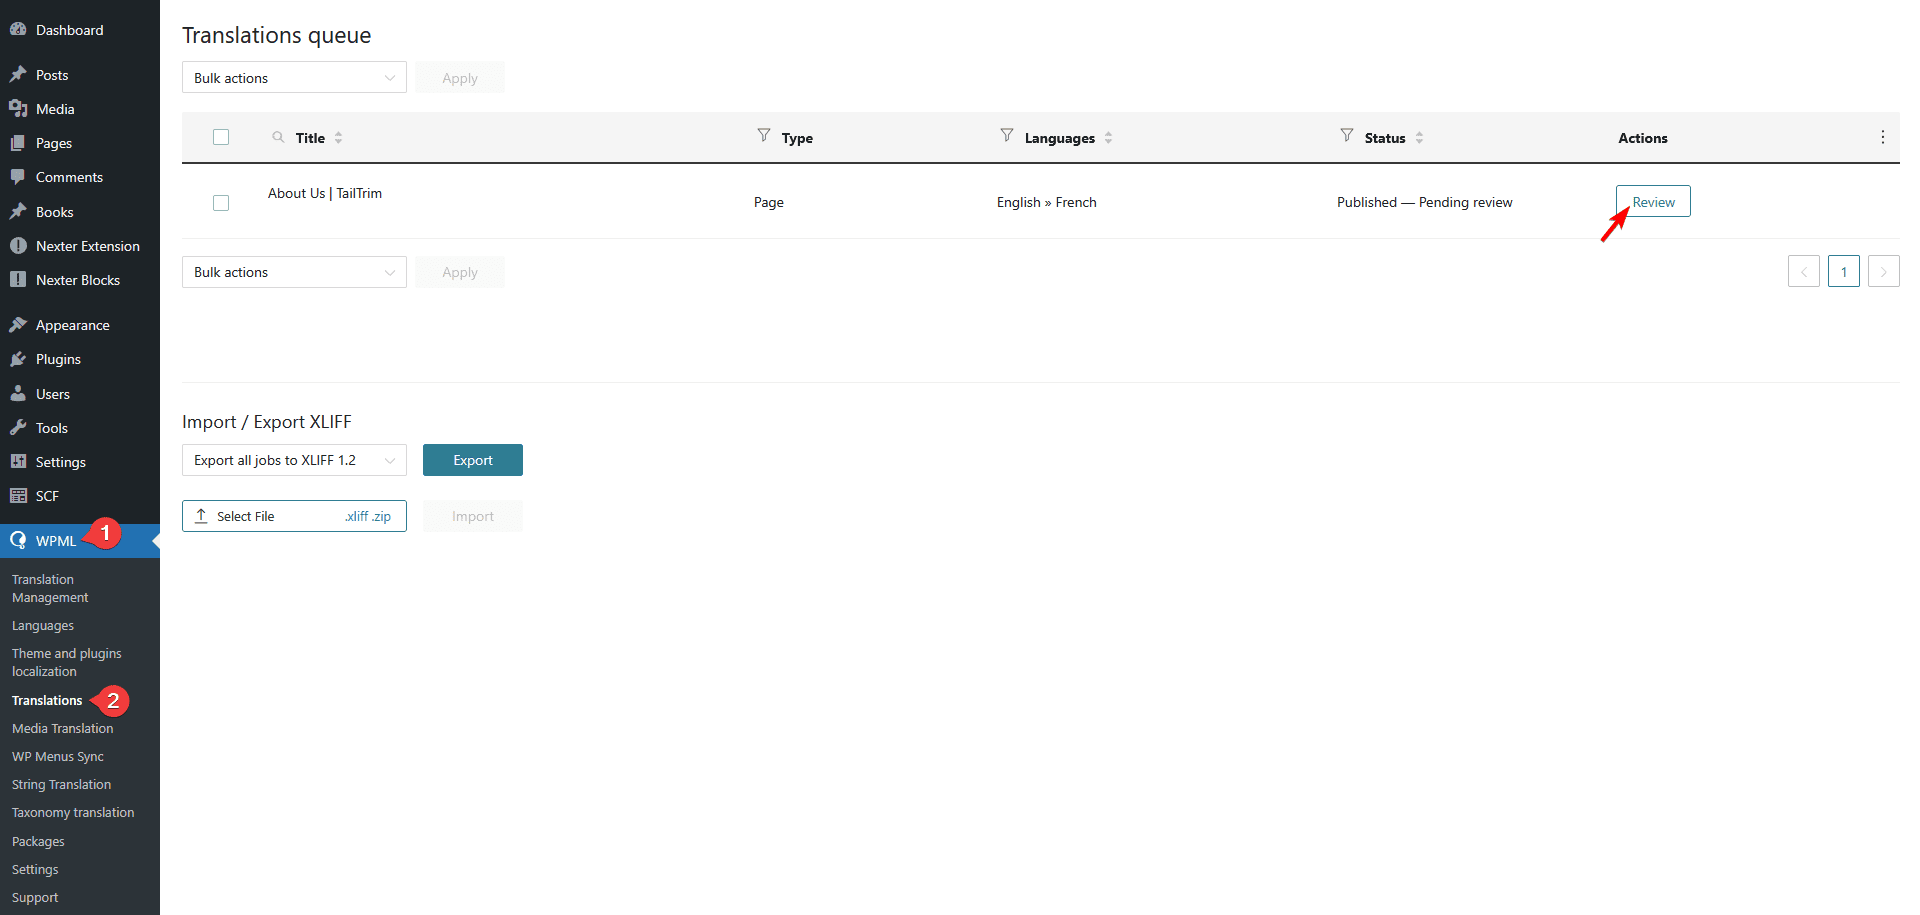This screenshot has width=1920, height=915.
Task: Open the String Translation menu item
Action: coord(61,784)
